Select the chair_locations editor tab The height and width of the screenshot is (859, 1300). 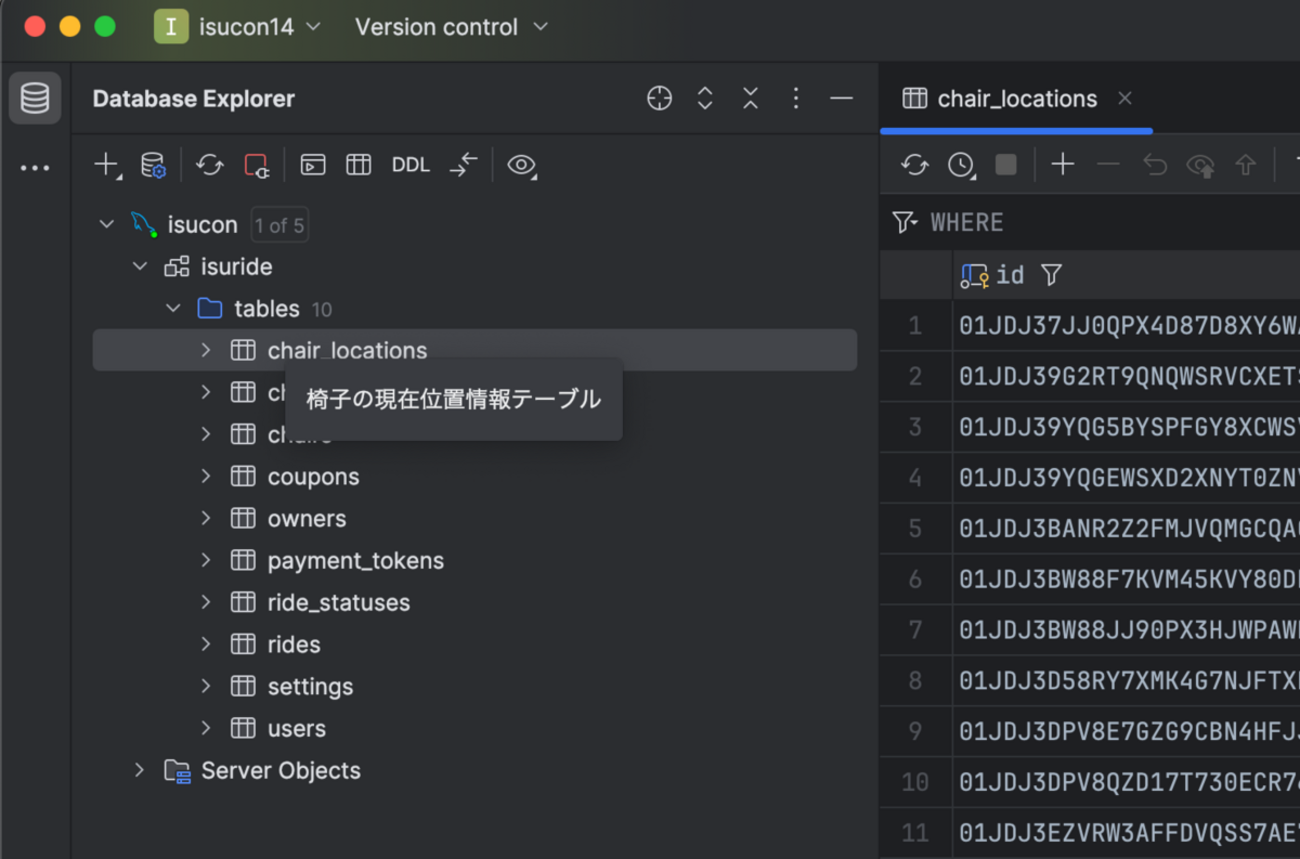[x=1016, y=98]
